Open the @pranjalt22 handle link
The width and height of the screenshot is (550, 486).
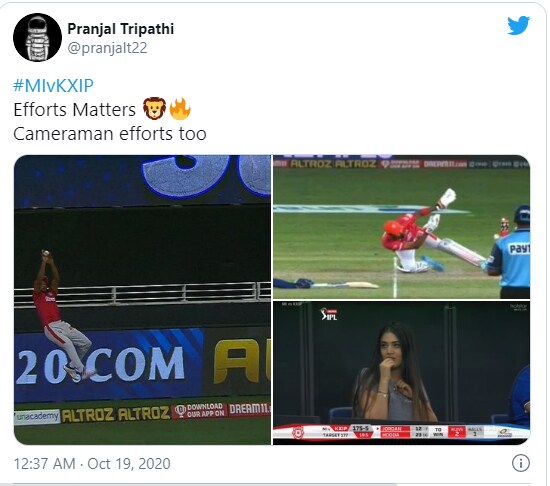(x=107, y=48)
